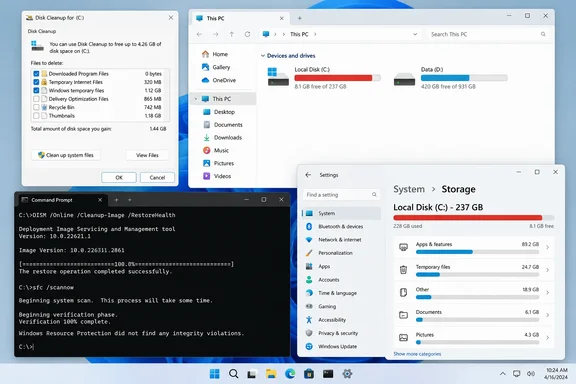Uncheck Downloaded Program Files checkbox
The image size is (576, 384).
[36, 73]
